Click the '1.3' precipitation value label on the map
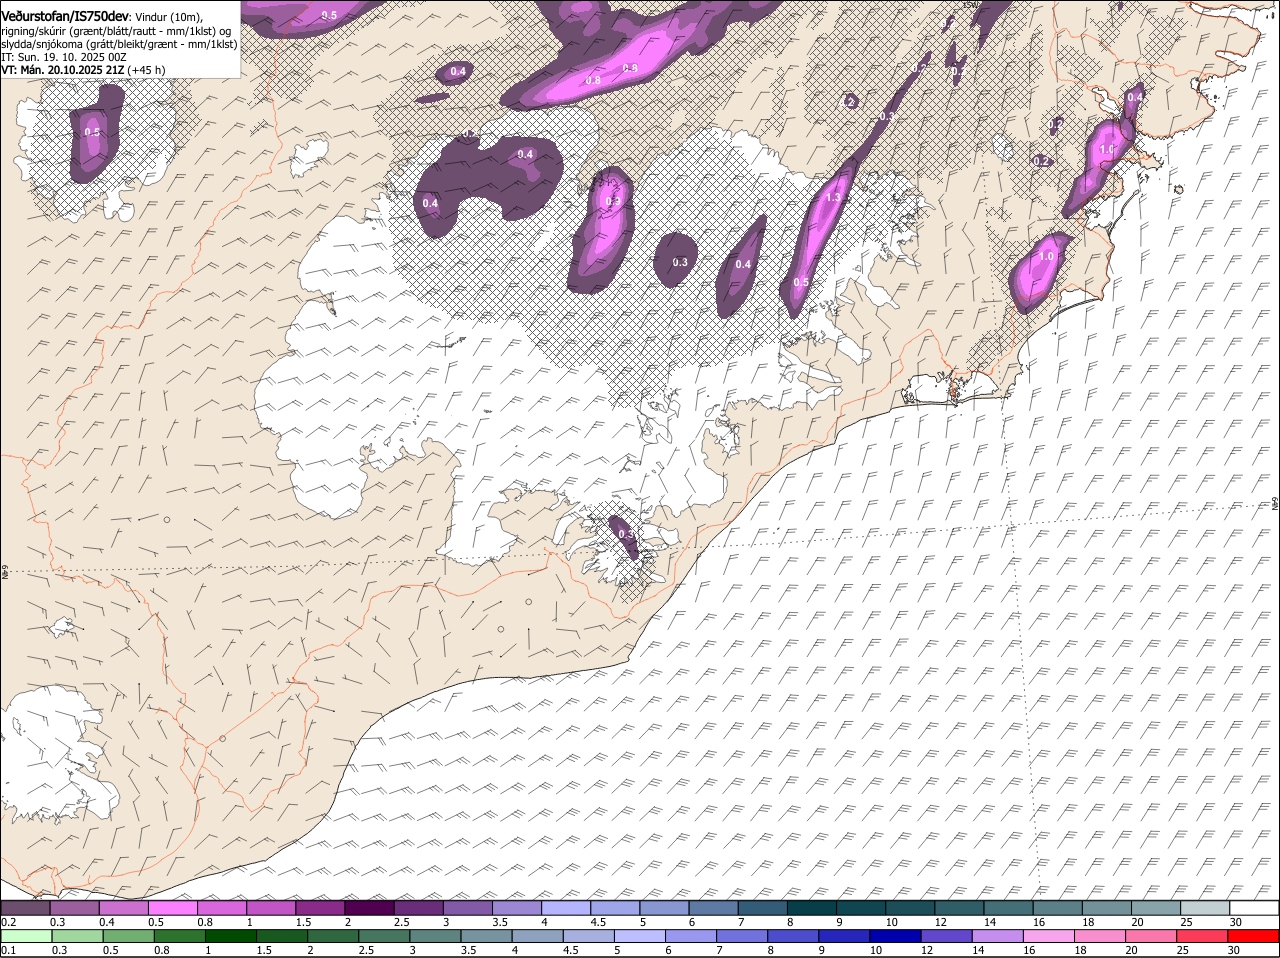 coord(833,198)
